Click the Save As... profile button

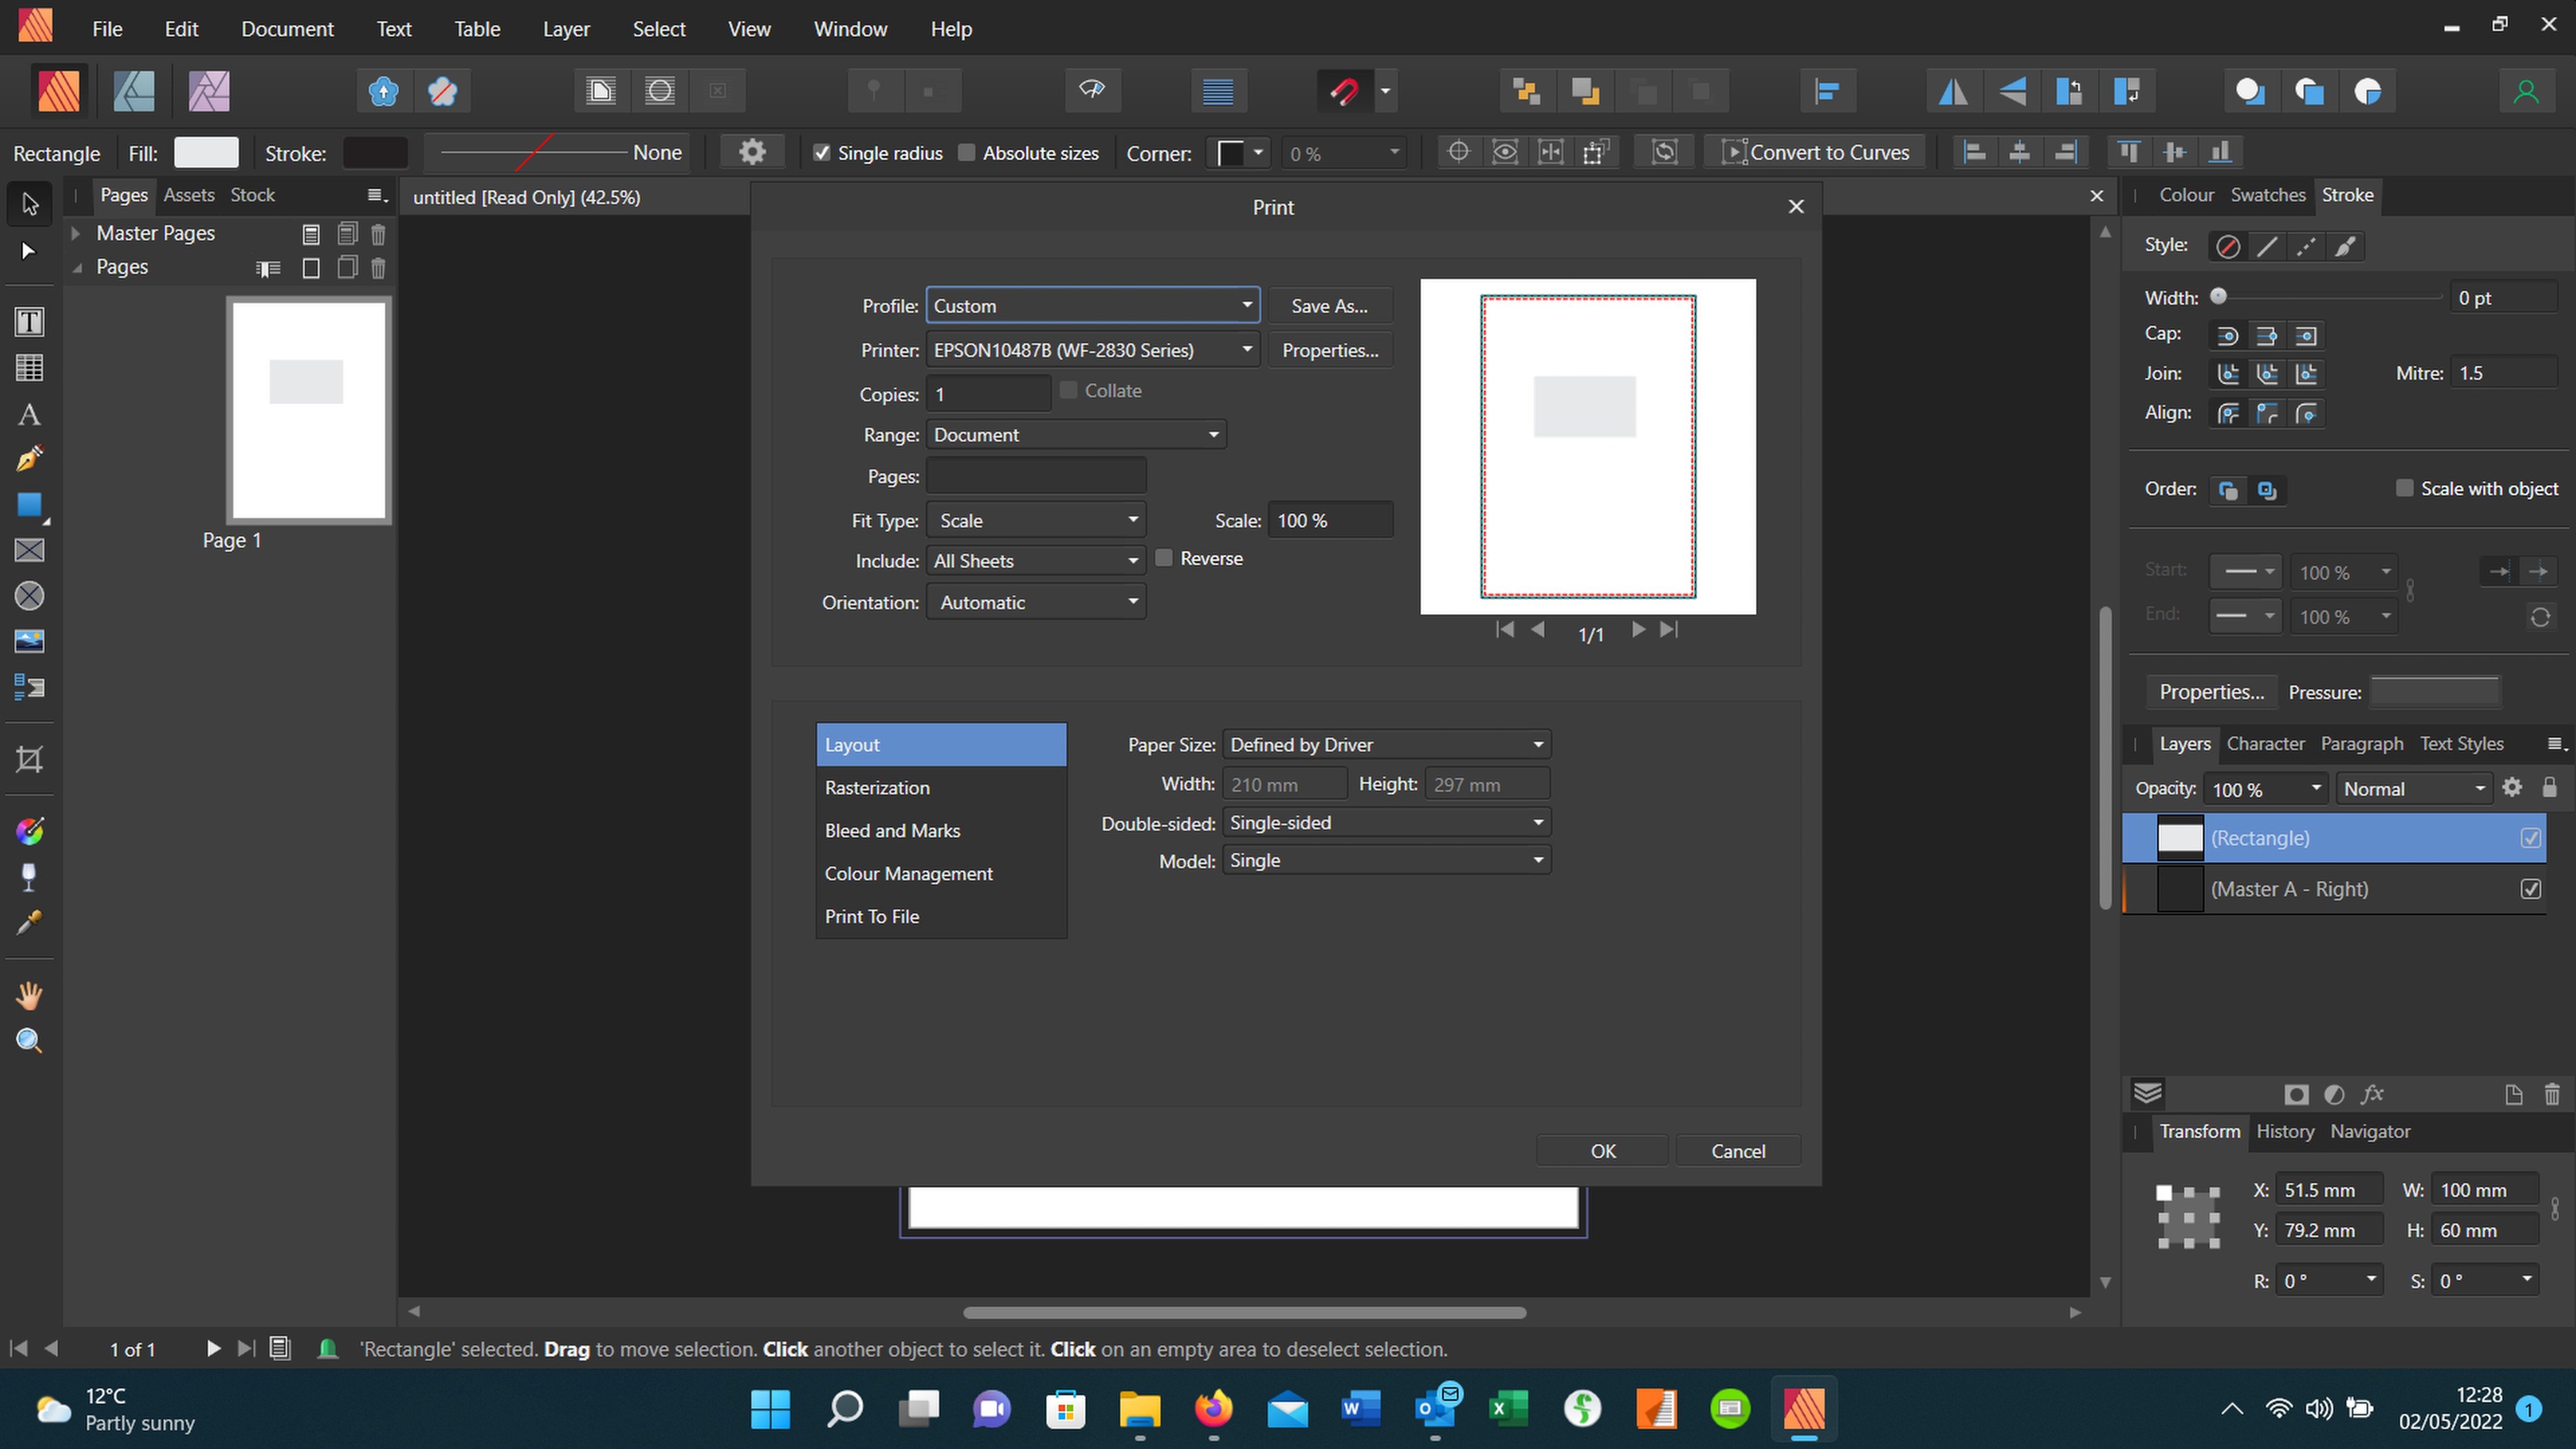click(1329, 306)
